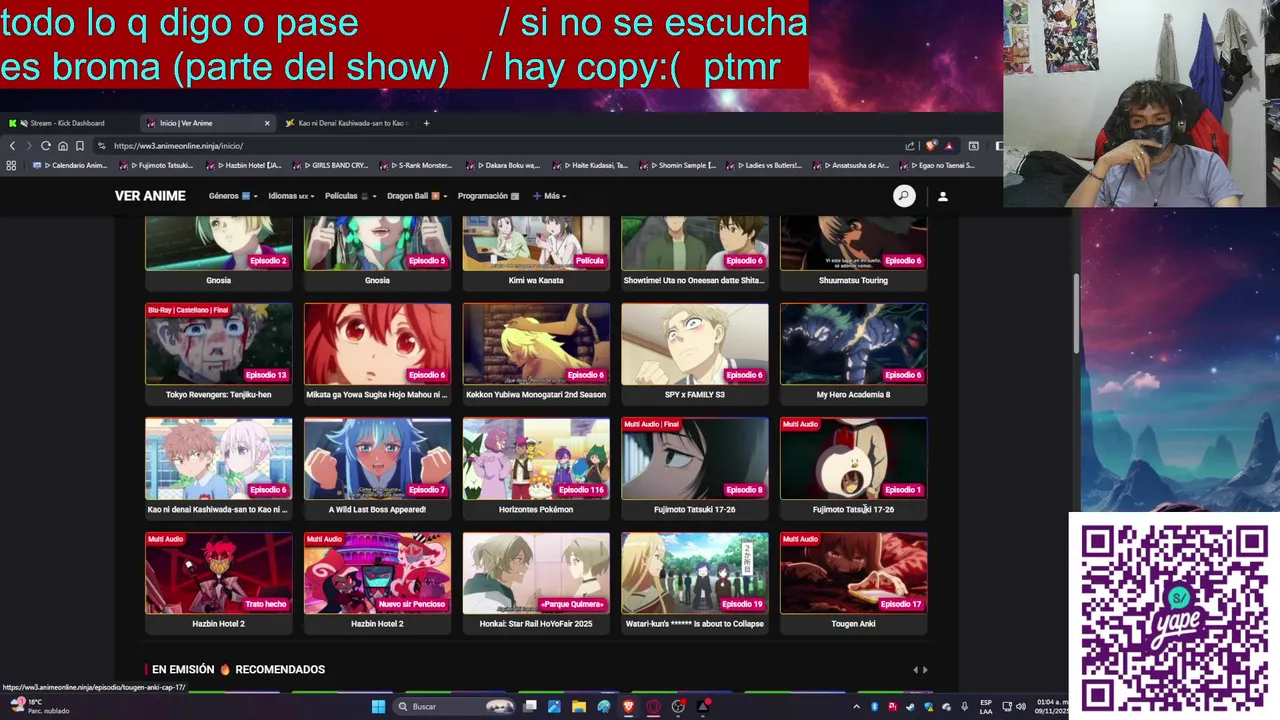Open Hazbin Hotel 2 'Nuevo sir Pencioso' thumbnail
Image resolution: width=1280 pixels, height=720 pixels.
click(x=377, y=573)
